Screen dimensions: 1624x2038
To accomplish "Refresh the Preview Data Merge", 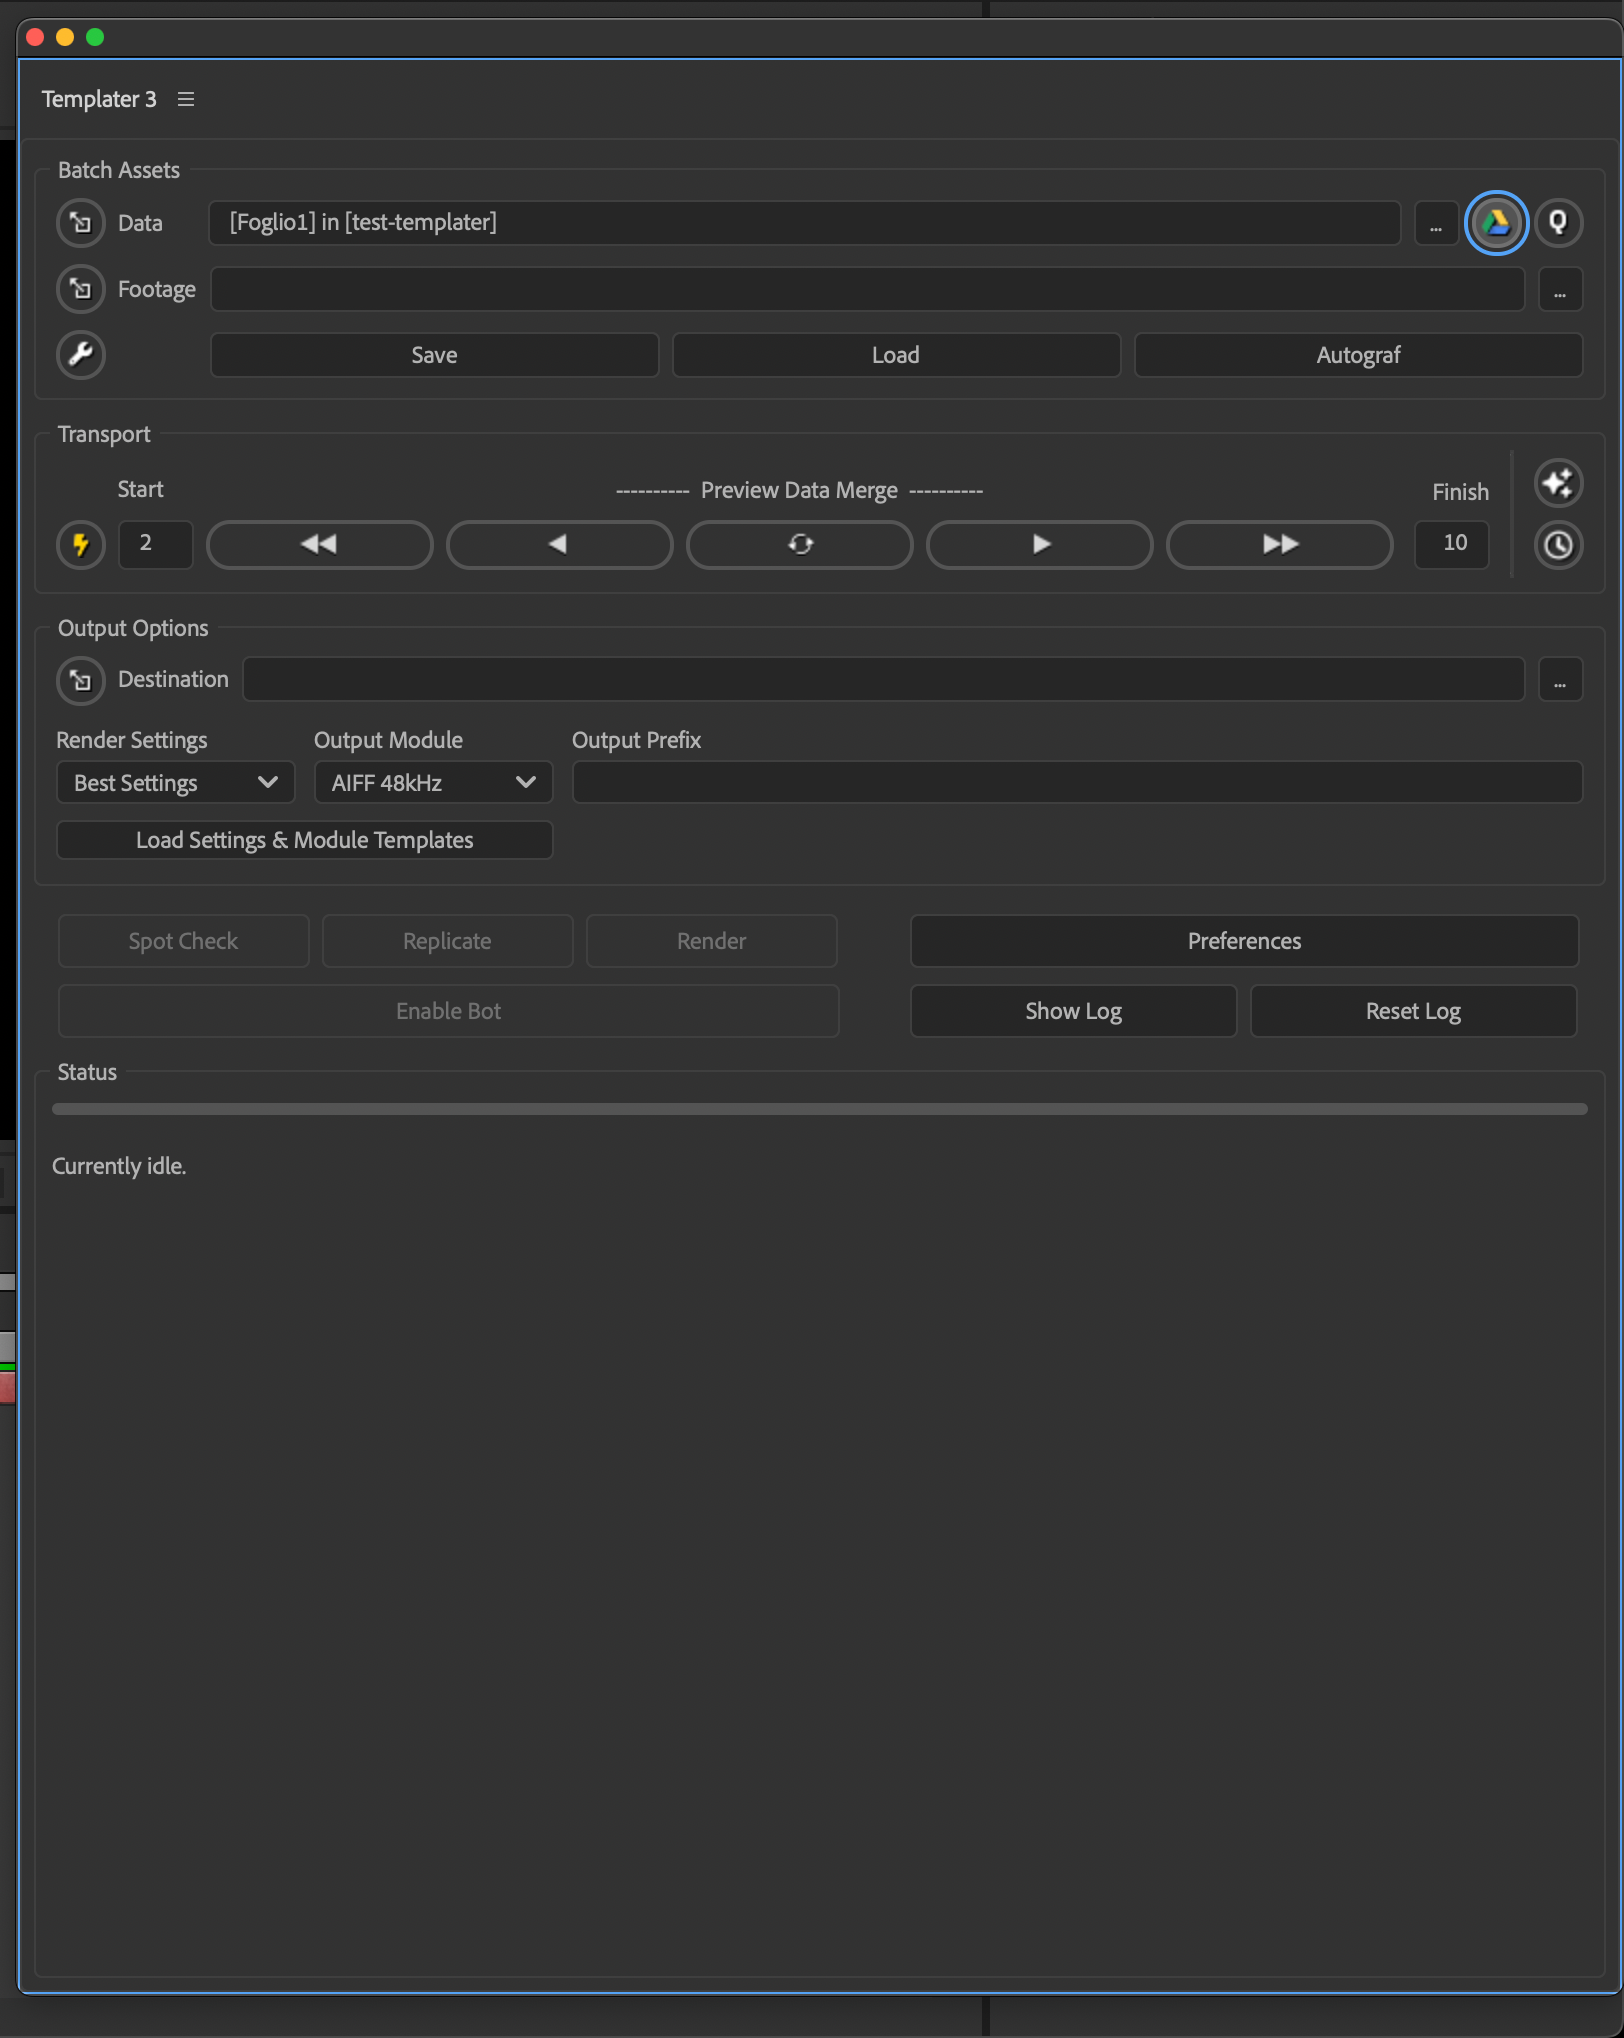I will click(x=800, y=544).
